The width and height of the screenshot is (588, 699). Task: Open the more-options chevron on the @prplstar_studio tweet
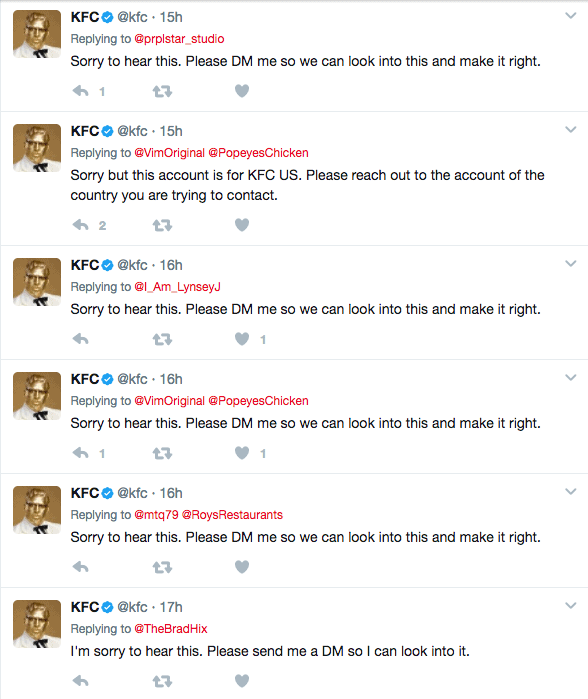(x=571, y=16)
